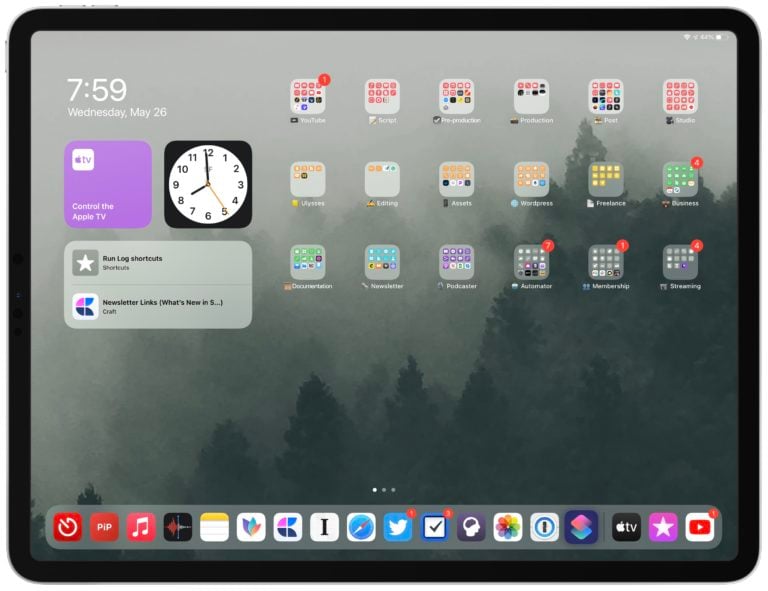
Task: Open Apple Music from the dock
Action: 141,527
